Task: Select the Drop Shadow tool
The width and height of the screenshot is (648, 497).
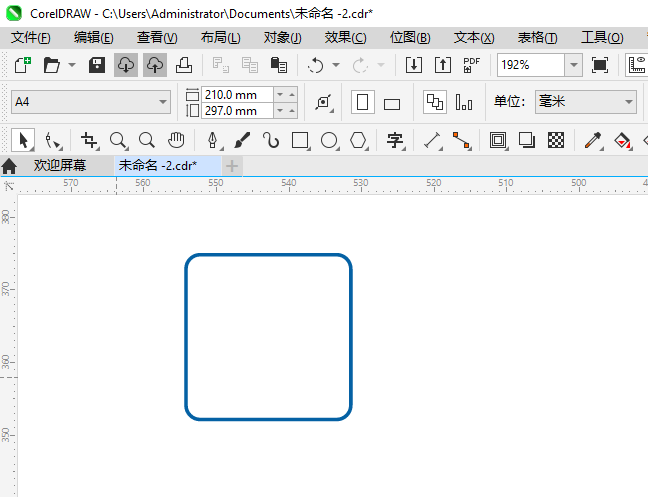Action: point(527,140)
